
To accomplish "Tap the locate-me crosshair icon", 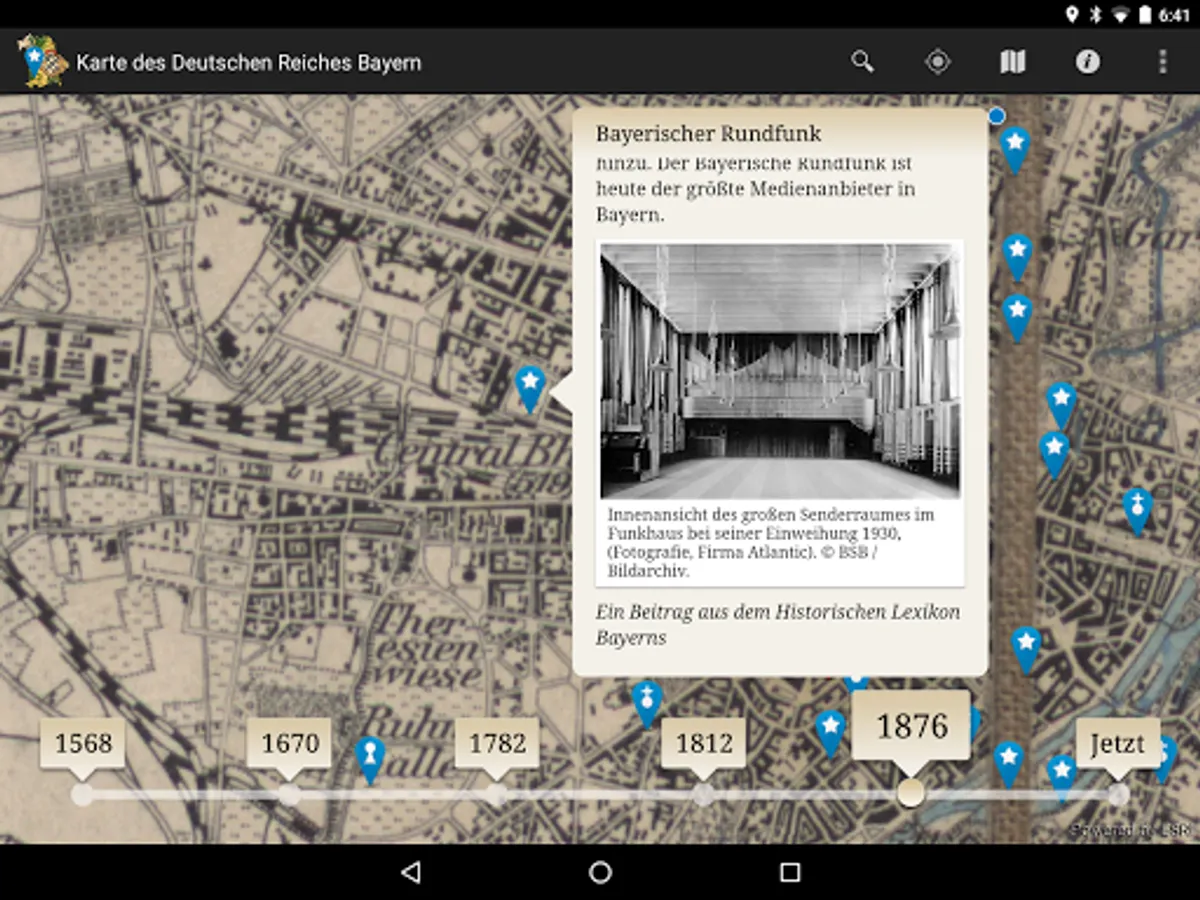I will coord(937,62).
